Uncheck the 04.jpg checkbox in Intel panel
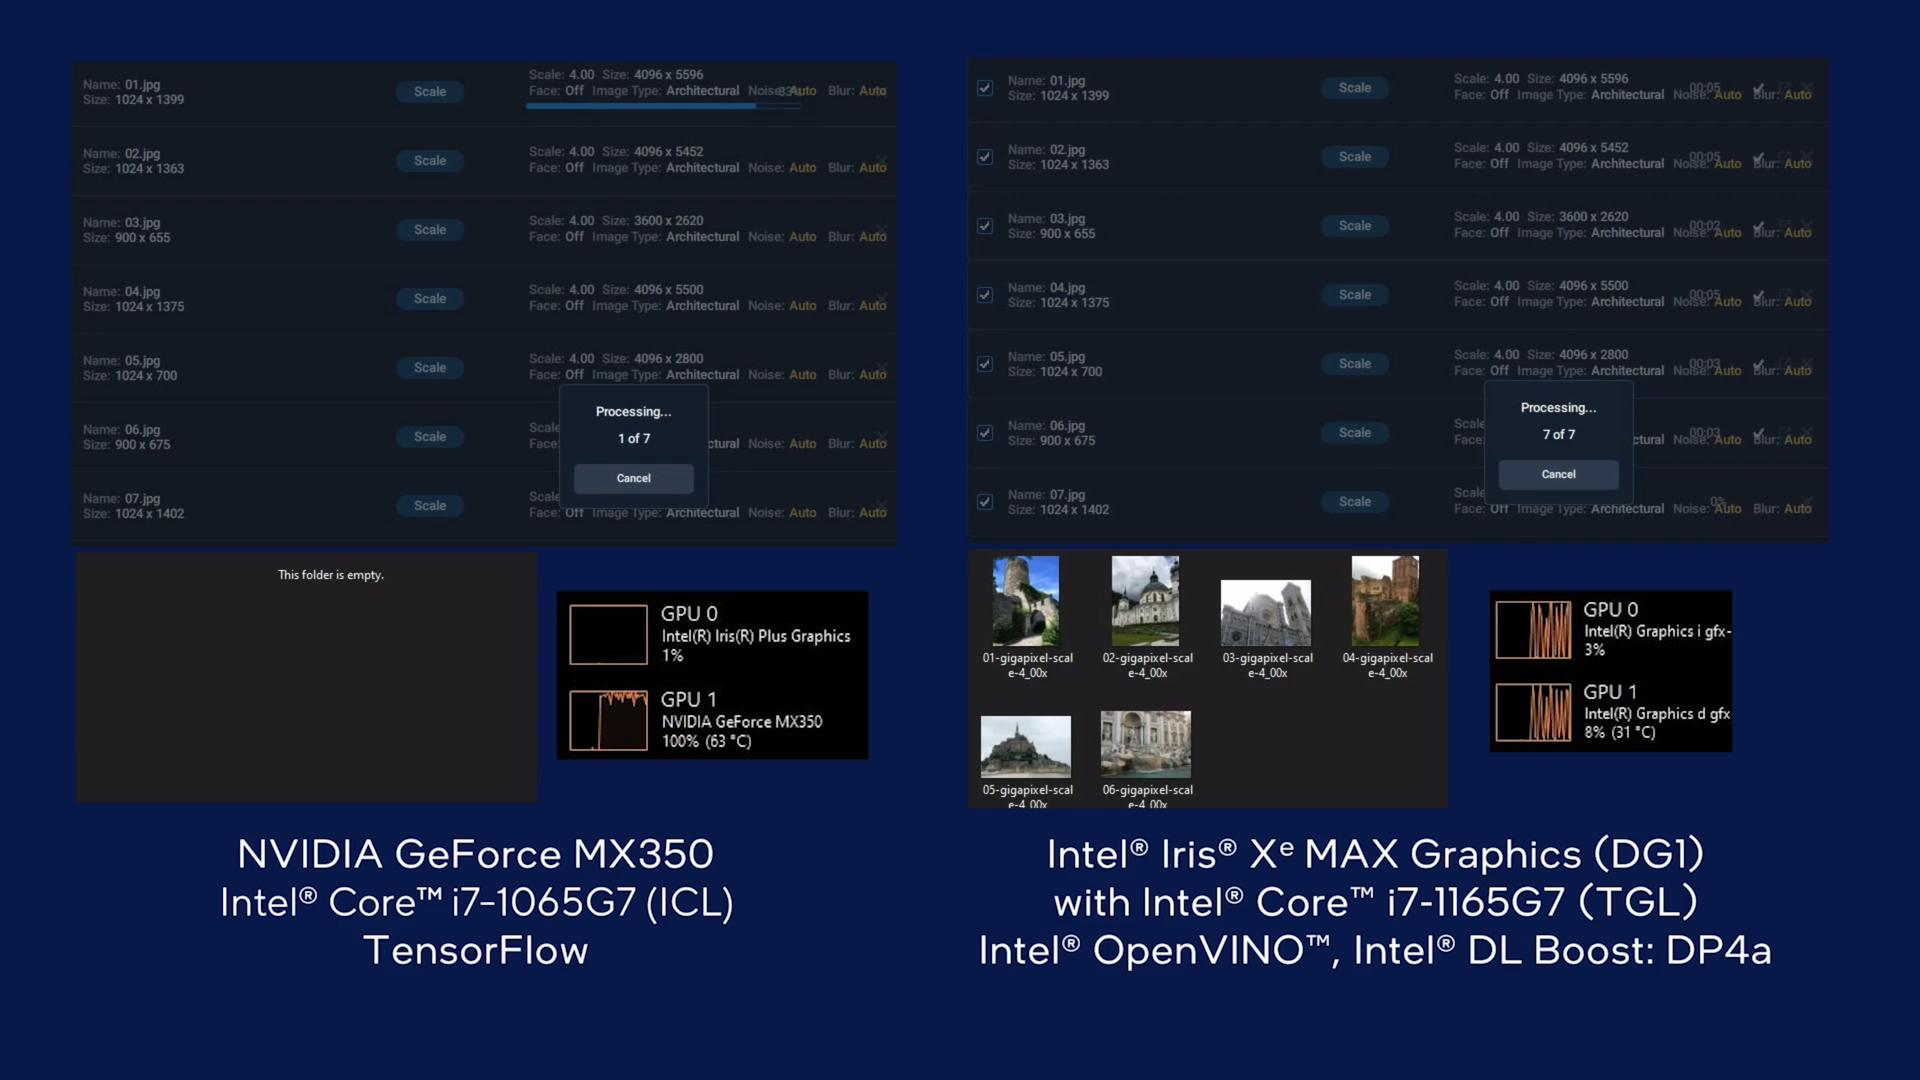This screenshot has height=1080, width=1920. tap(985, 295)
